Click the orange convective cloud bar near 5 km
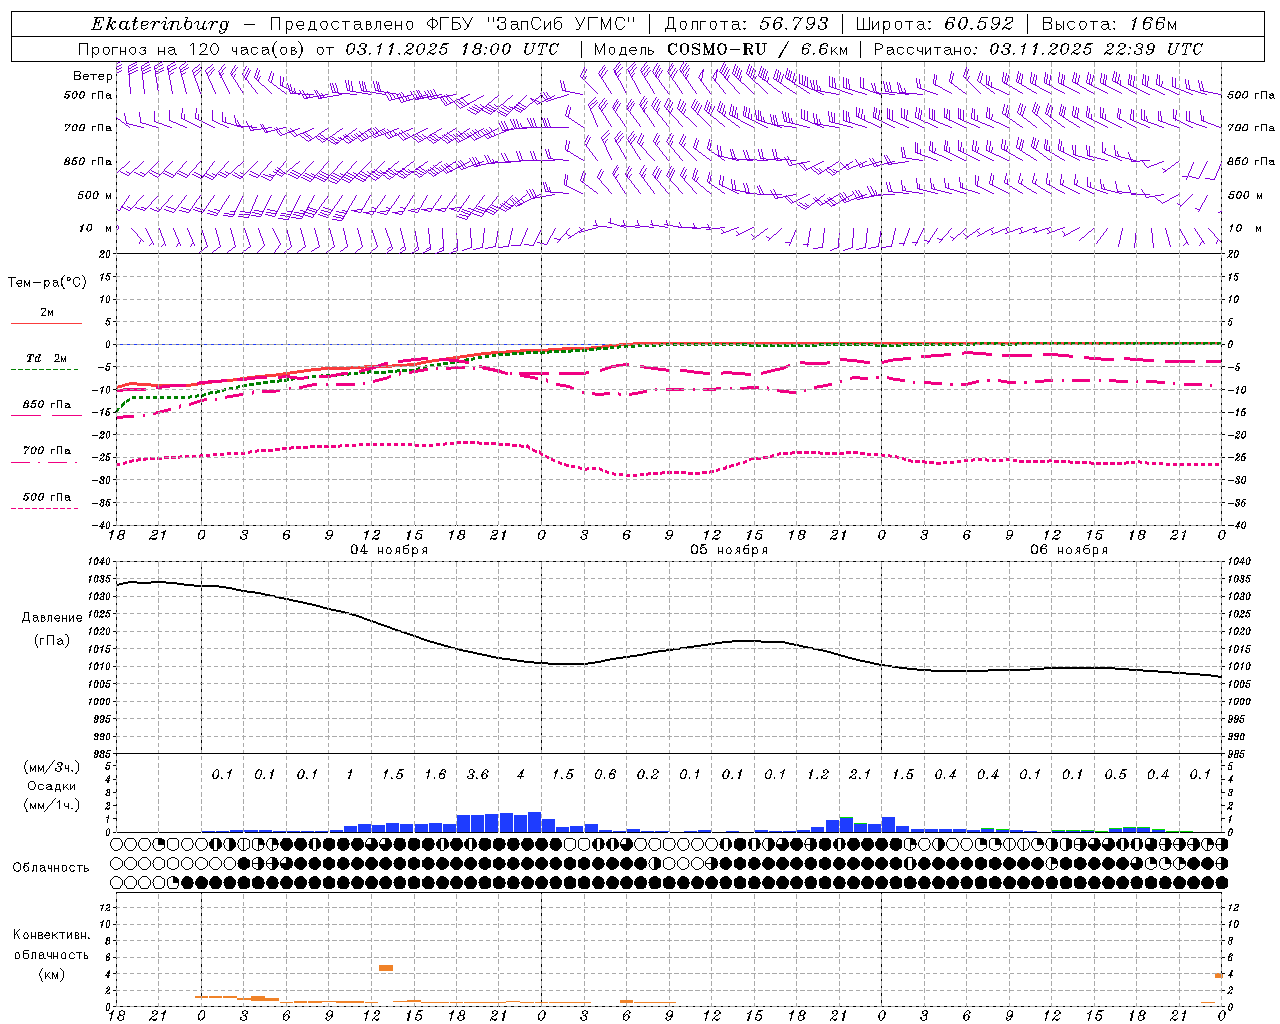Screen dimensions: 1280x1024 [386, 968]
